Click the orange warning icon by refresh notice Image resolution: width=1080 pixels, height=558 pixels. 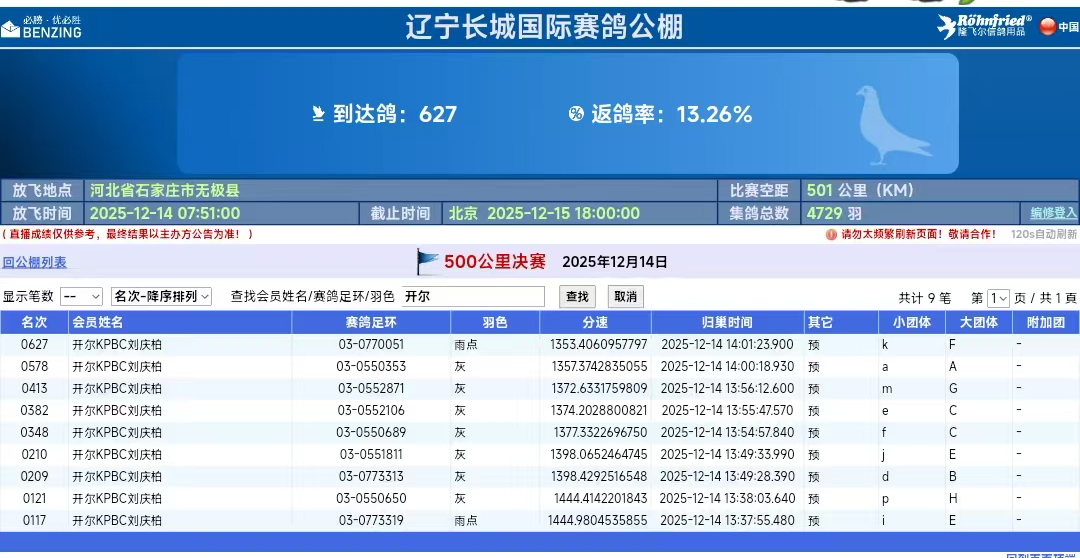tap(831, 235)
